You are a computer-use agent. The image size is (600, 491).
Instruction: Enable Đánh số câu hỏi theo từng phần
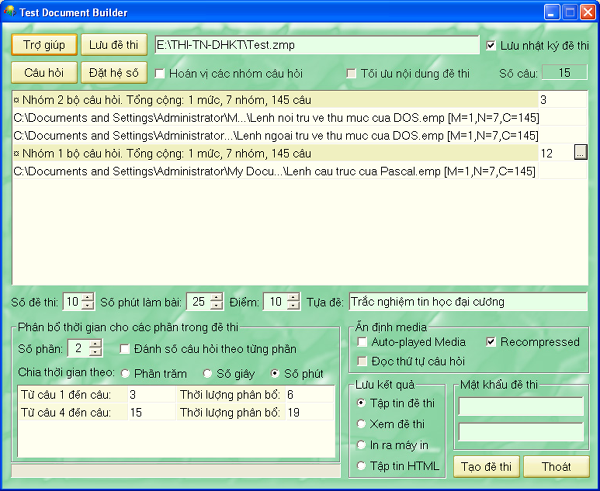(124, 349)
